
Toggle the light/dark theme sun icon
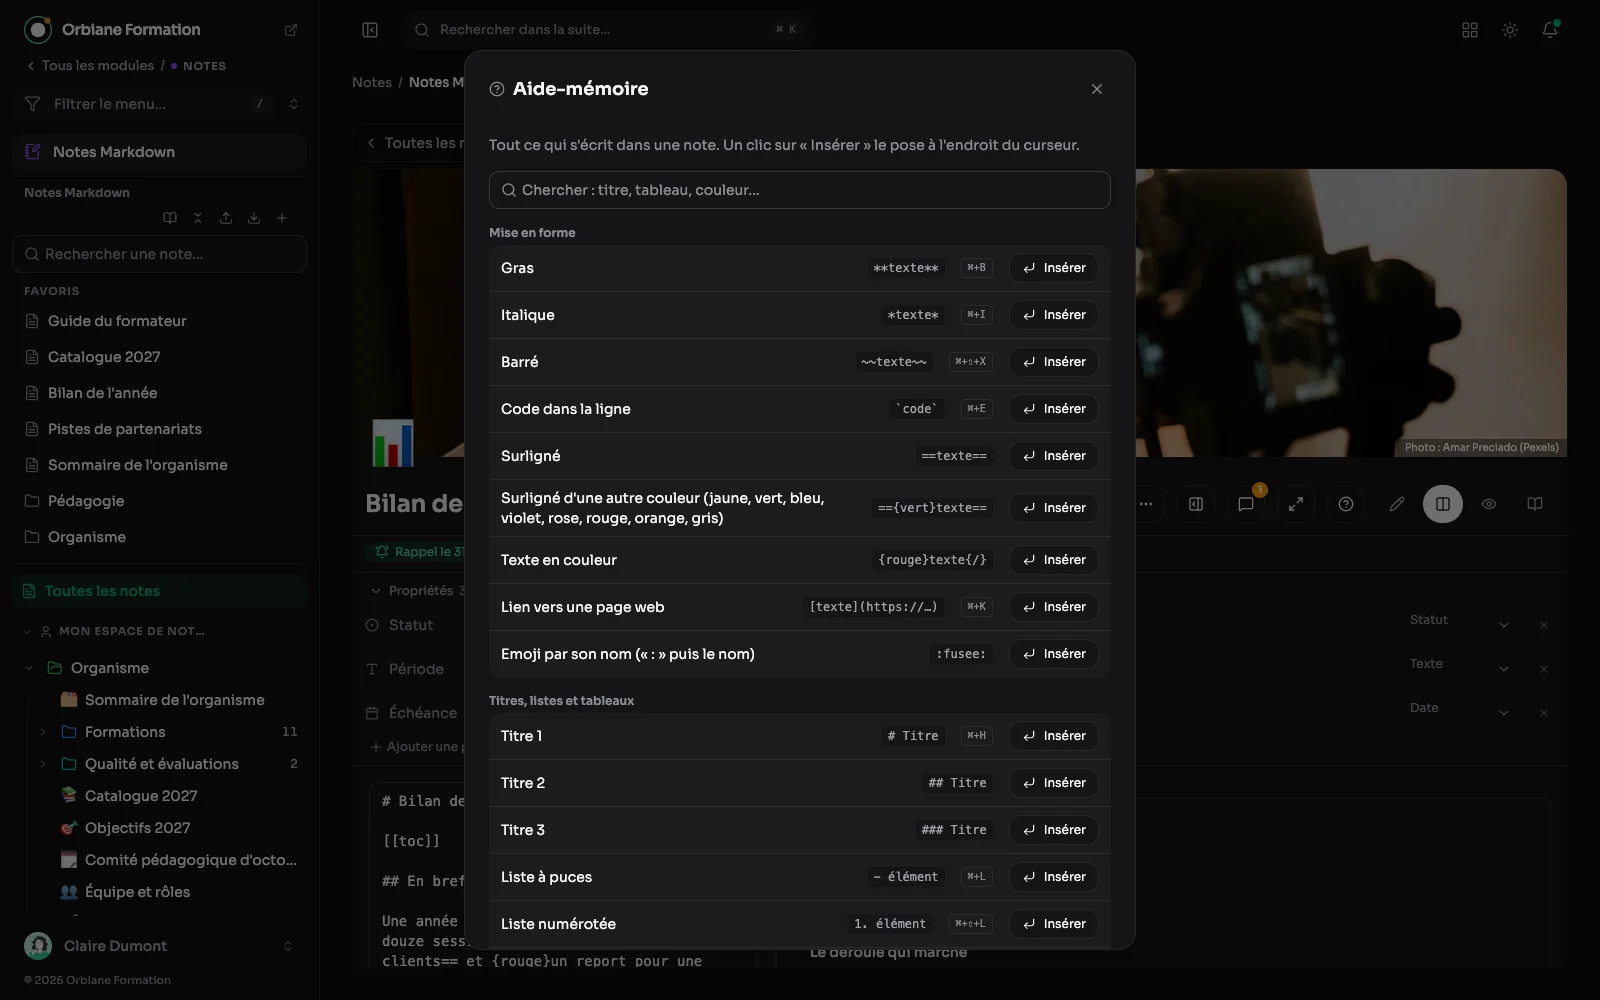click(x=1510, y=30)
